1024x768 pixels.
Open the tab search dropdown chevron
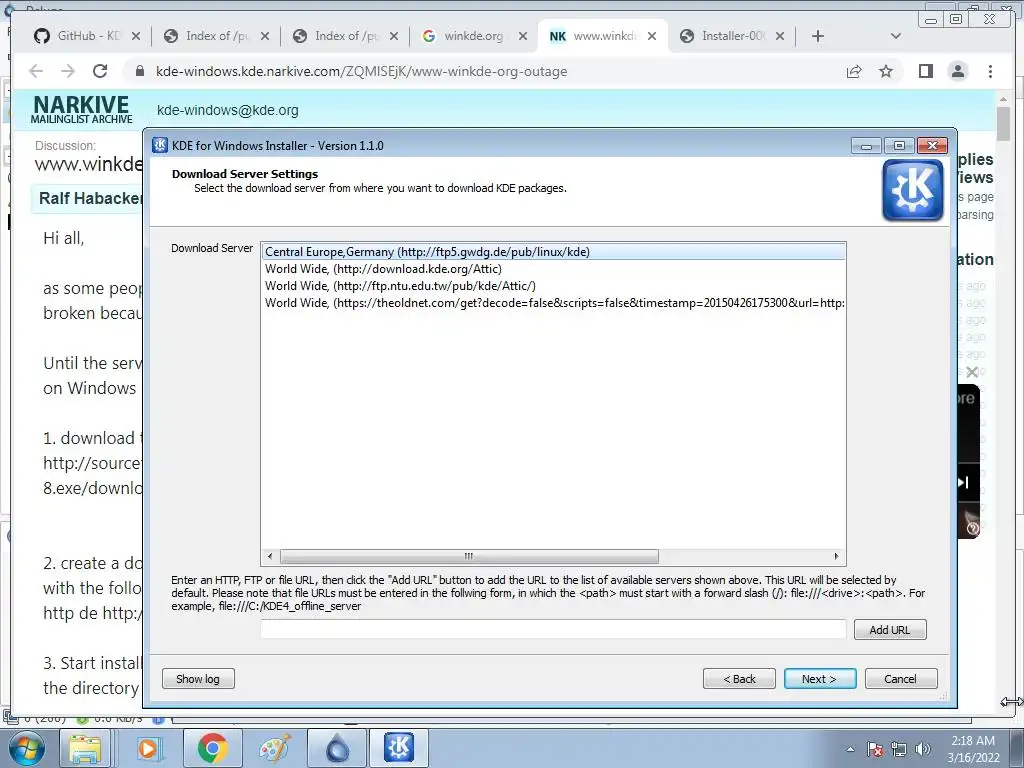pyautogui.click(x=896, y=36)
